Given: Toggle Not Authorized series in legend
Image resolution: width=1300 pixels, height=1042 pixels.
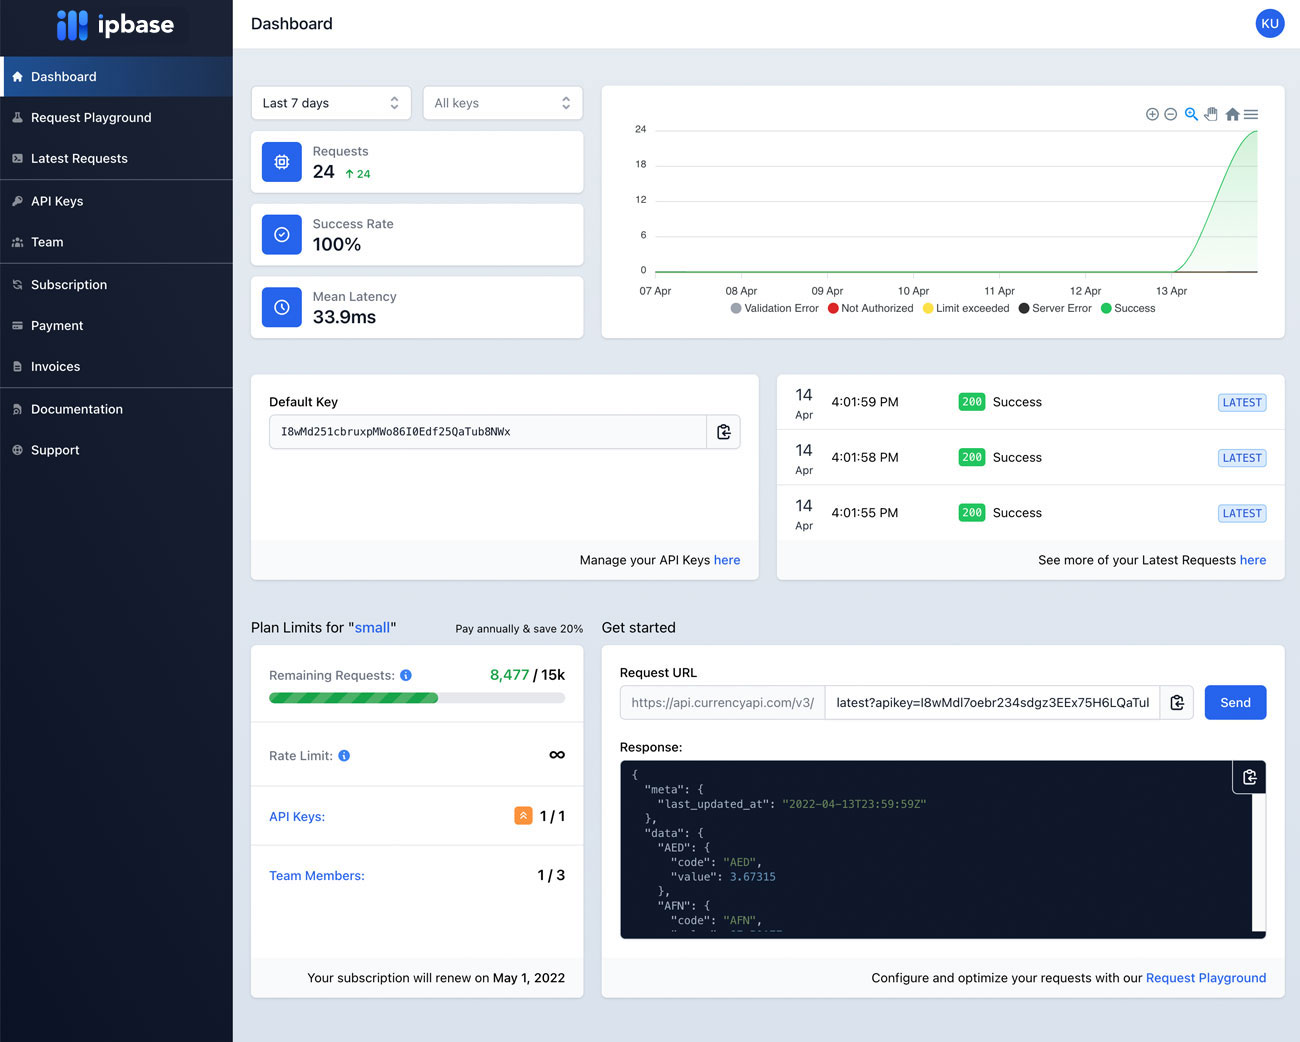Looking at the screenshot, I should point(870,308).
